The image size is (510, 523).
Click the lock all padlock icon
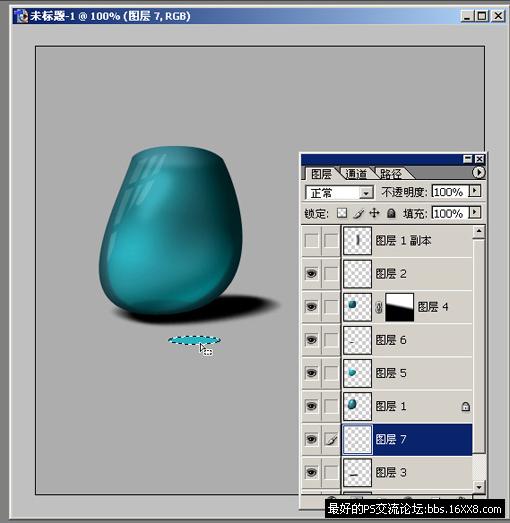pyautogui.click(x=391, y=213)
